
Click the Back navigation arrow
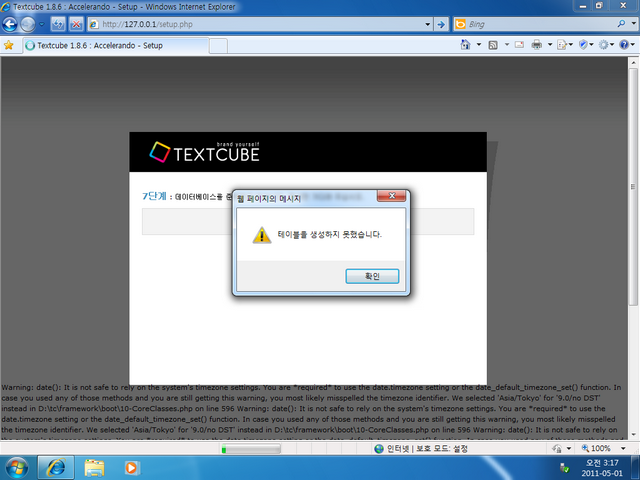coord(10,24)
